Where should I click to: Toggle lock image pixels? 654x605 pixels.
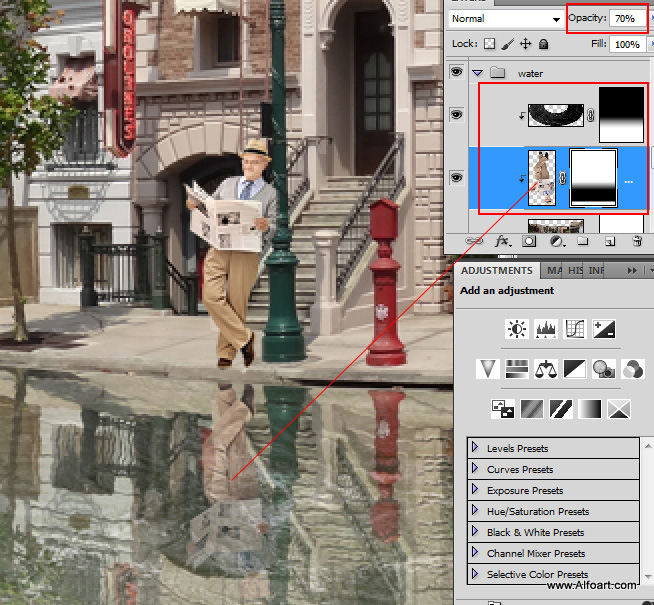(507, 44)
